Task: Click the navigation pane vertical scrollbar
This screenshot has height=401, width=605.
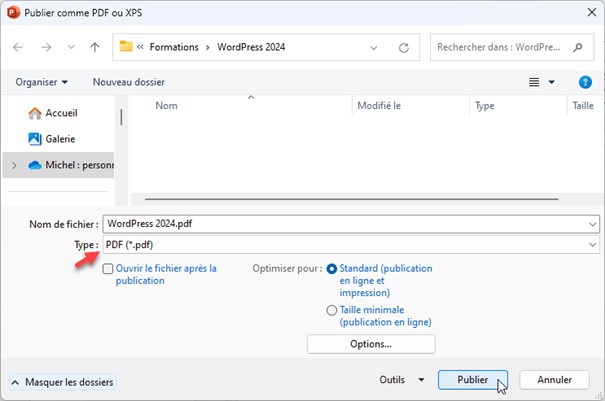Action: [121, 115]
